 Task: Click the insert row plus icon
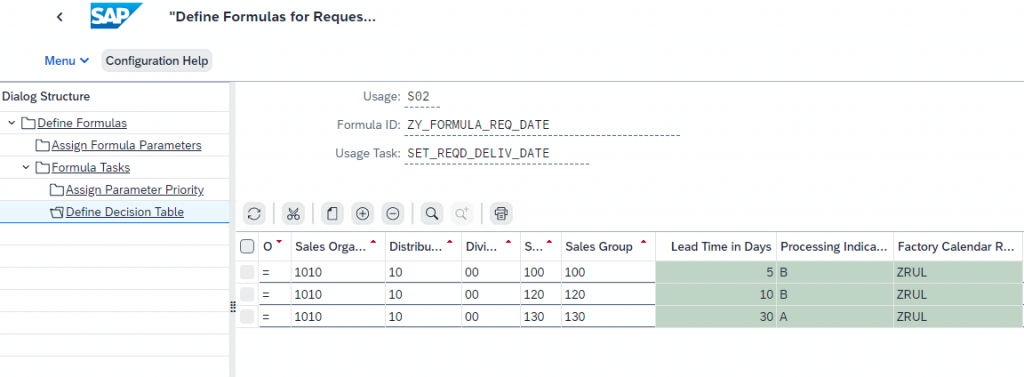coord(362,213)
